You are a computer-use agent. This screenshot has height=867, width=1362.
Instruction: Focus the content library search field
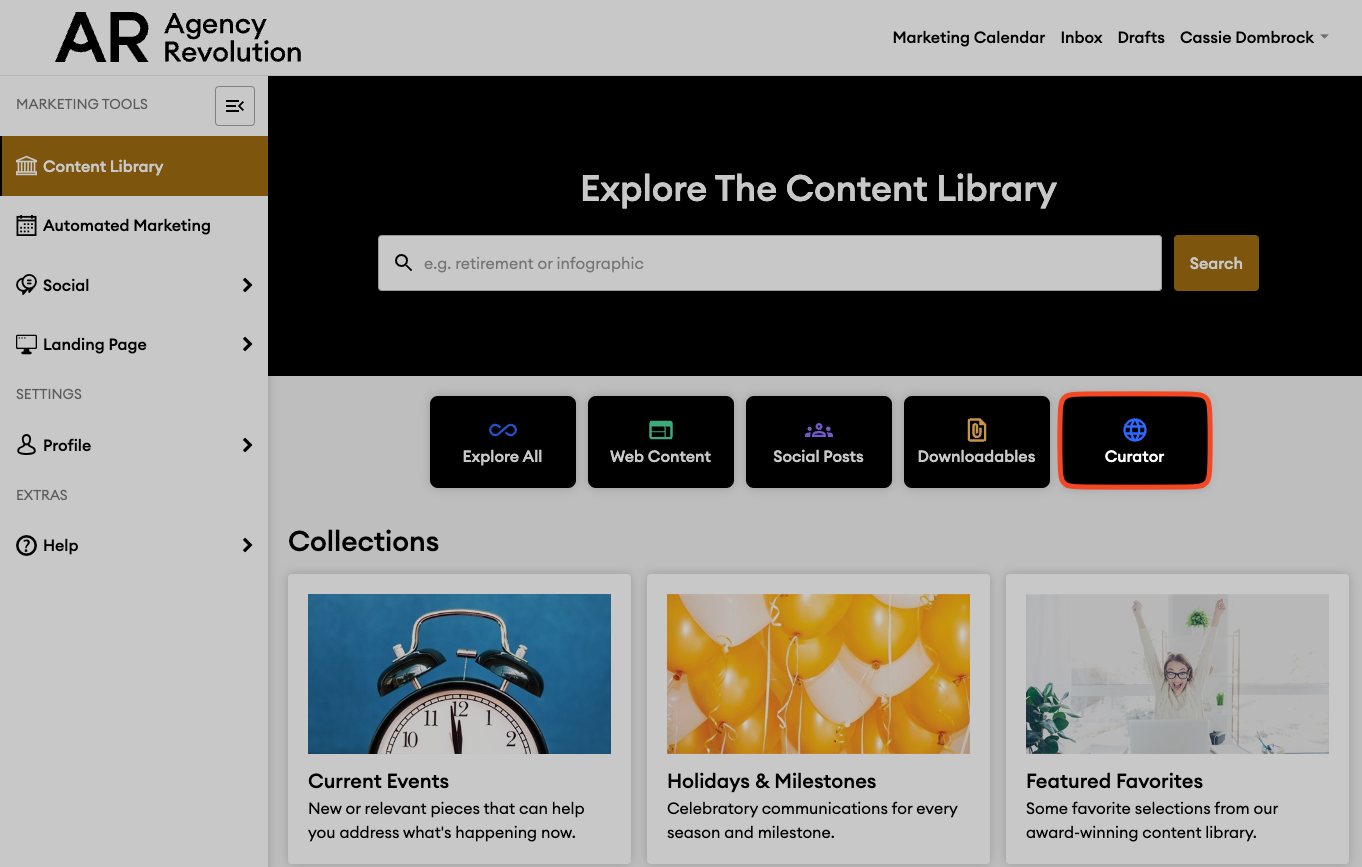pyautogui.click(x=770, y=263)
